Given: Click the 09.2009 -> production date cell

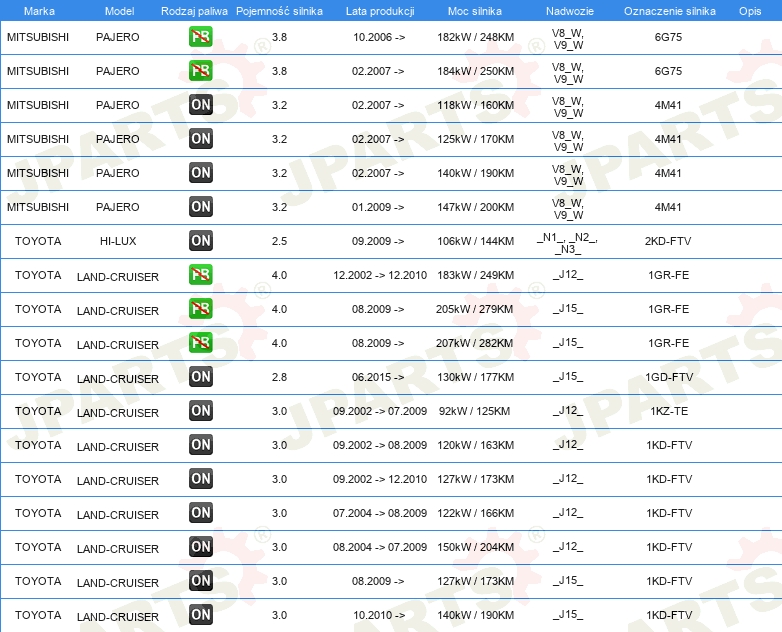Looking at the screenshot, I should [378, 241].
